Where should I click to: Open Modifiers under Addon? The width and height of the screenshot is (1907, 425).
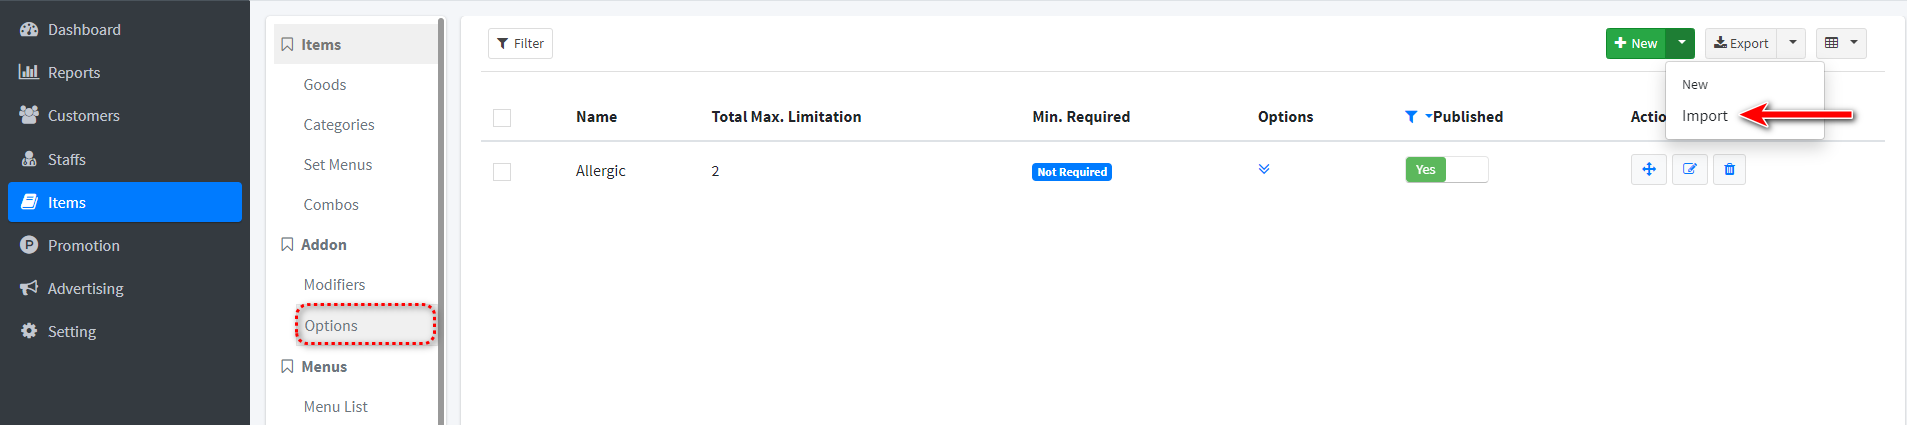click(334, 285)
